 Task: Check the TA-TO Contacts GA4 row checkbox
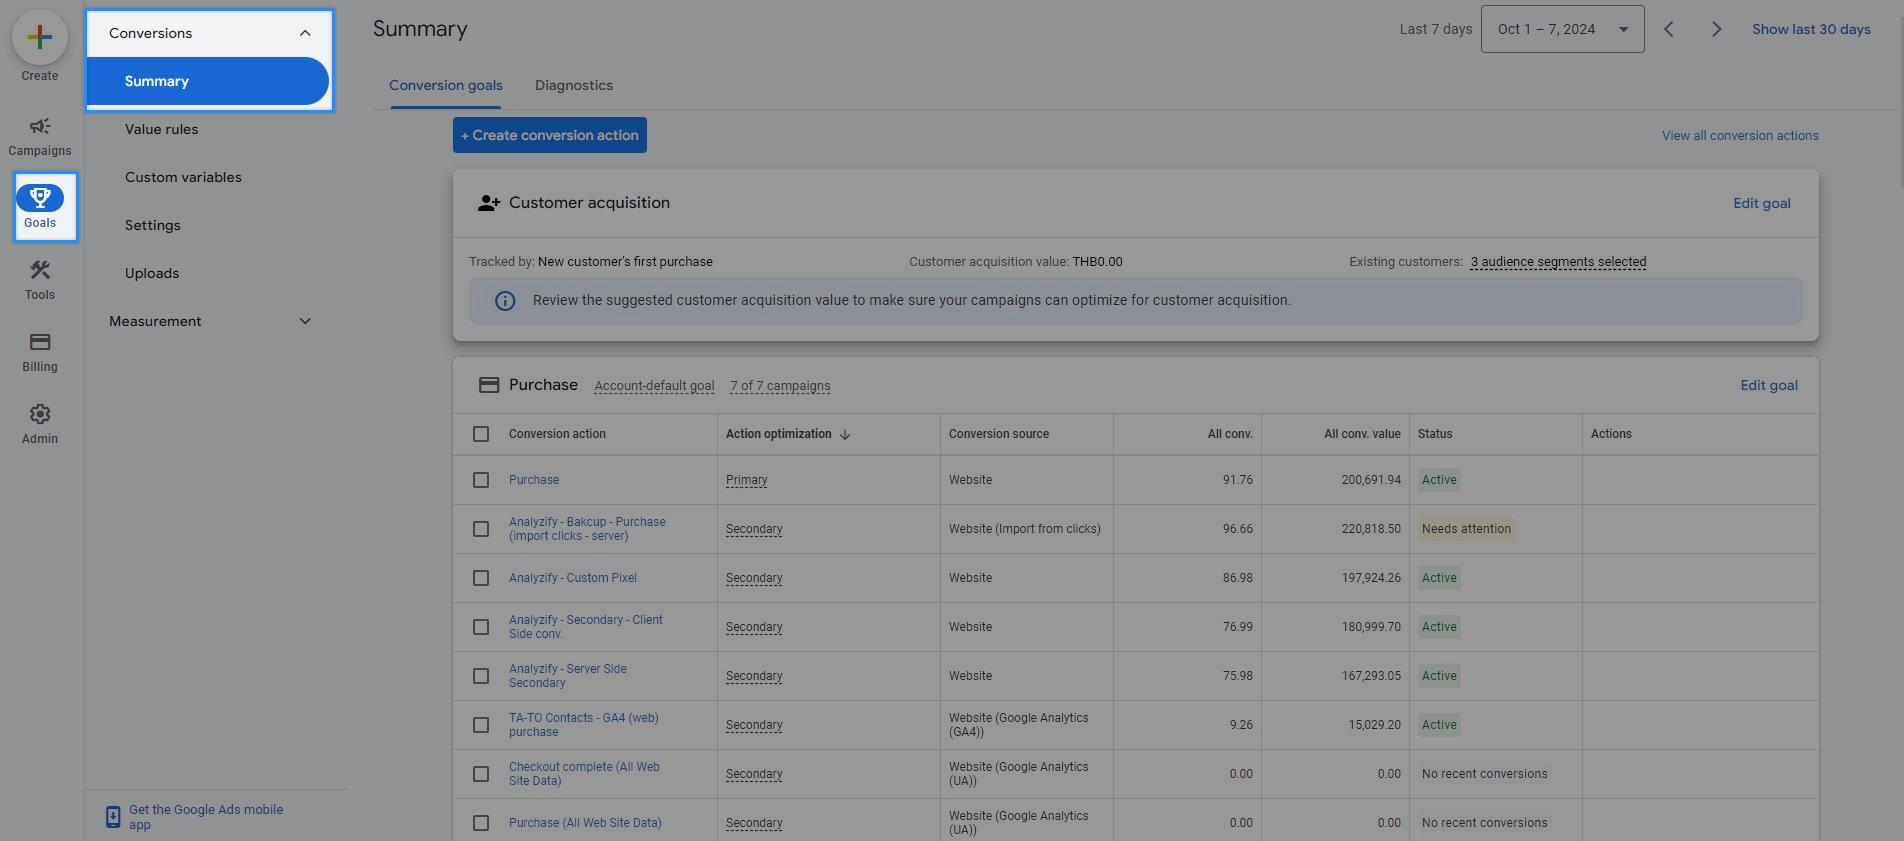click(481, 725)
